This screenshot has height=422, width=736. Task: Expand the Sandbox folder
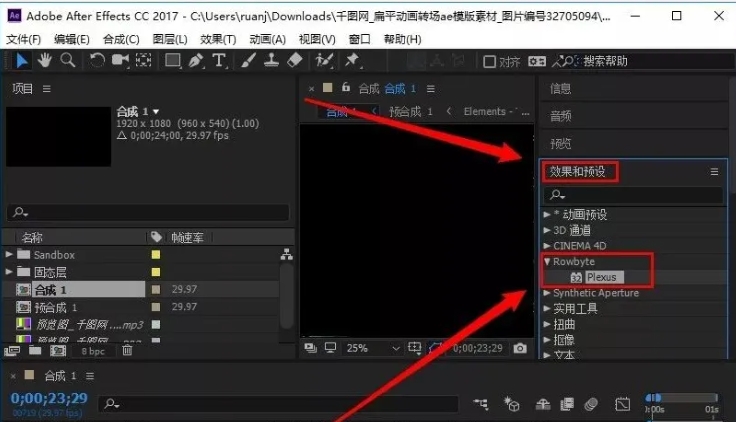[x=8, y=254]
